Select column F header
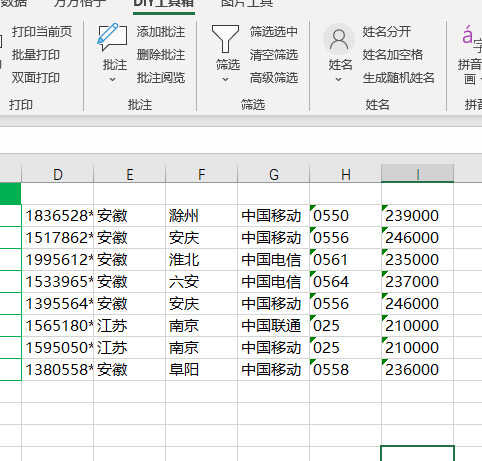This screenshot has height=461, width=482. 202,174
